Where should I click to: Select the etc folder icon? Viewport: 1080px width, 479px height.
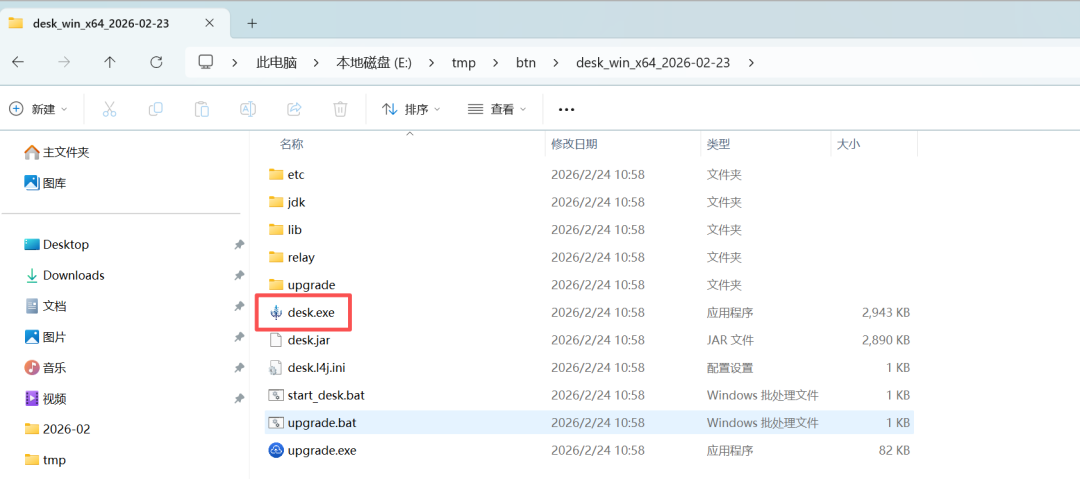(276, 174)
